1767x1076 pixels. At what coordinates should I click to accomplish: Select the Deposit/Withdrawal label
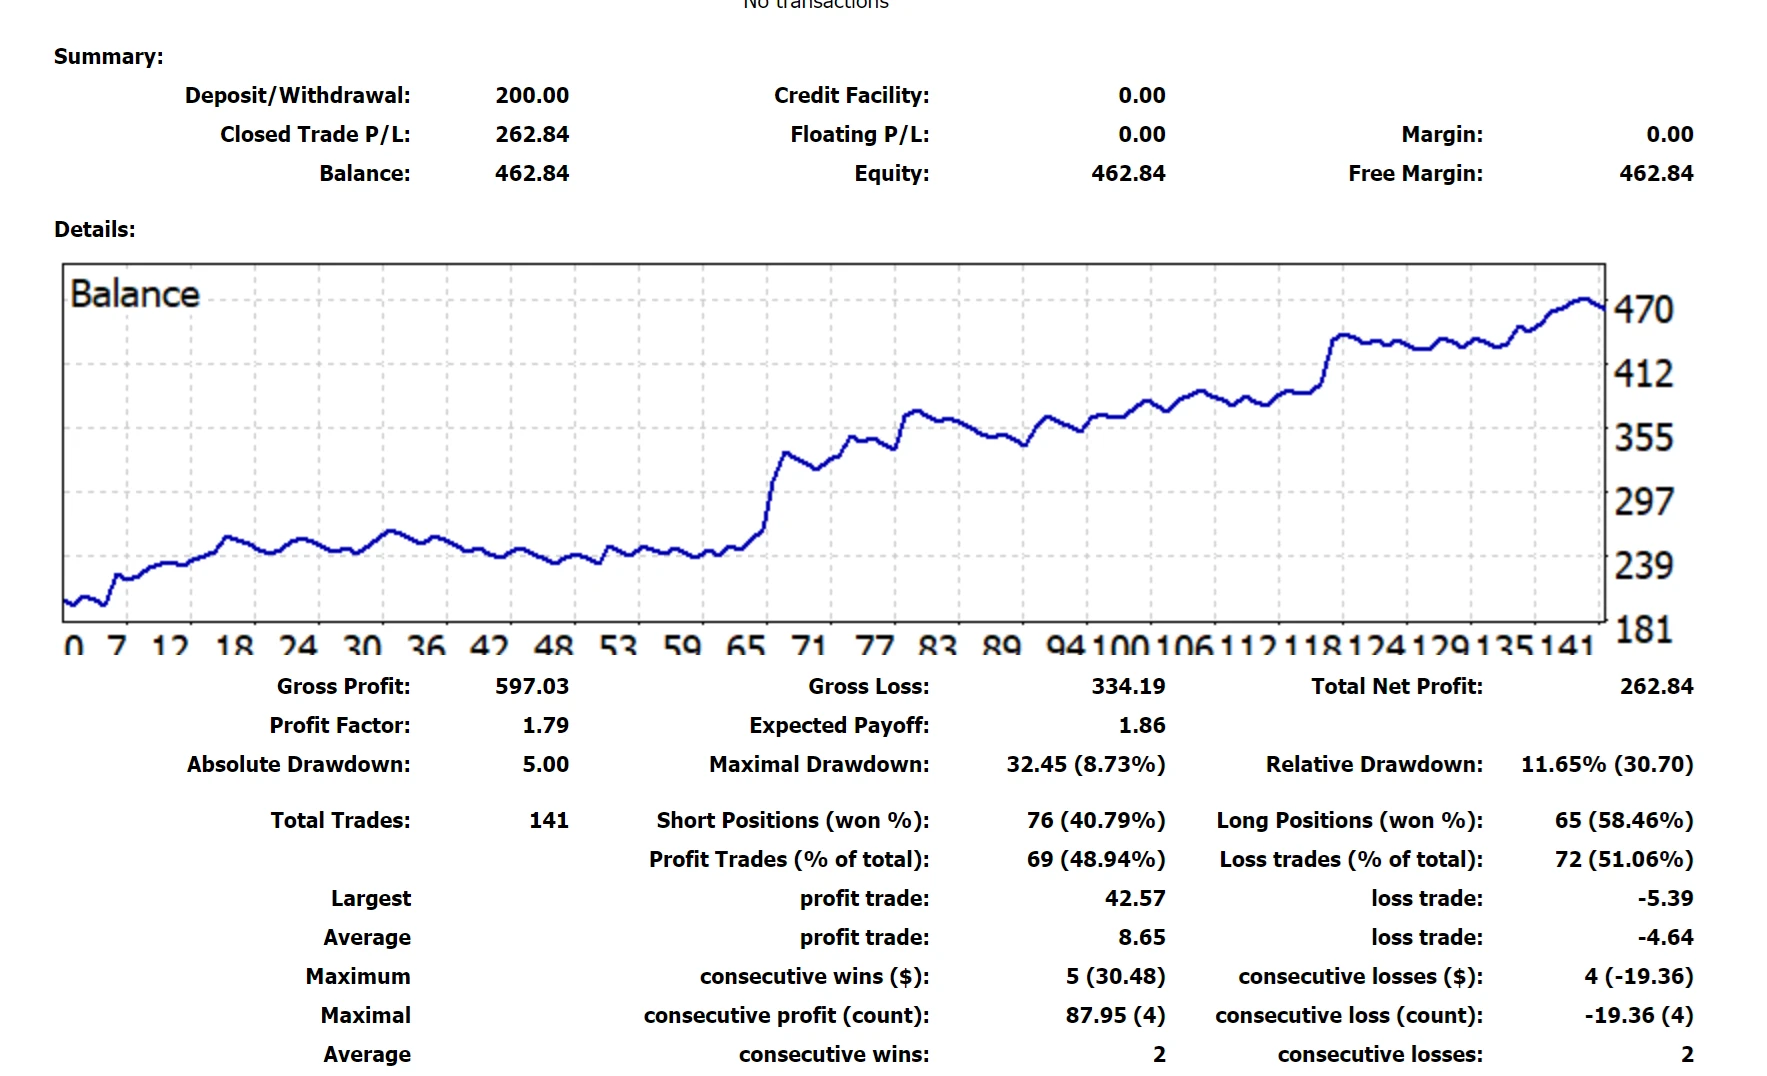coord(297,96)
